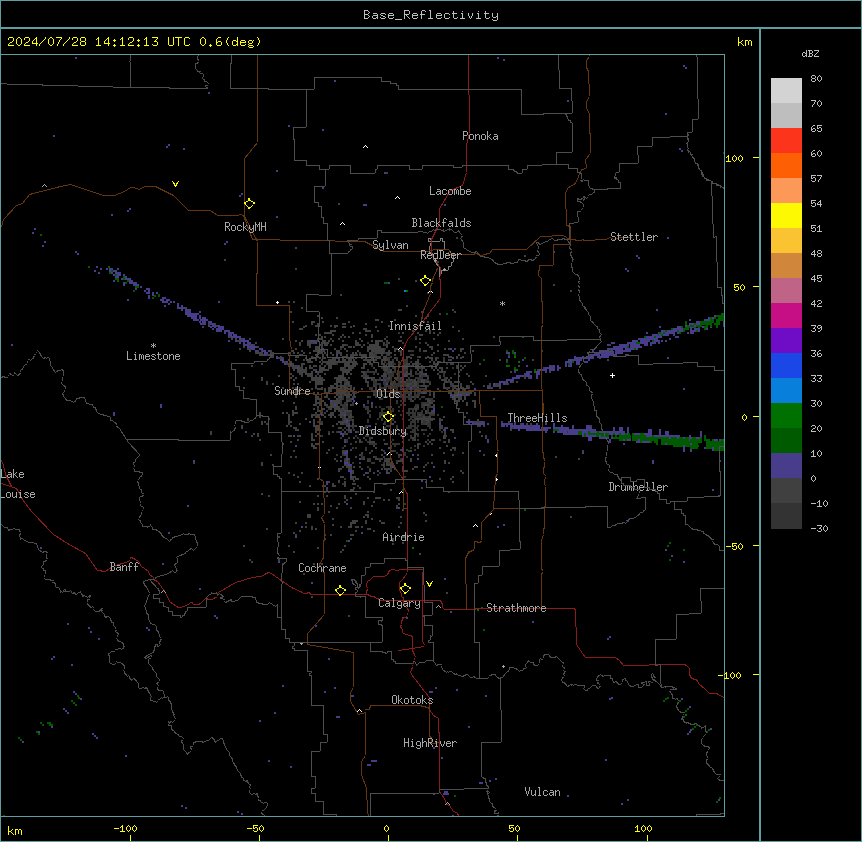Image resolution: width=862 pixels, height=842 pixels.
Task: Click the Didsbury city label
Action: point(383,431)
